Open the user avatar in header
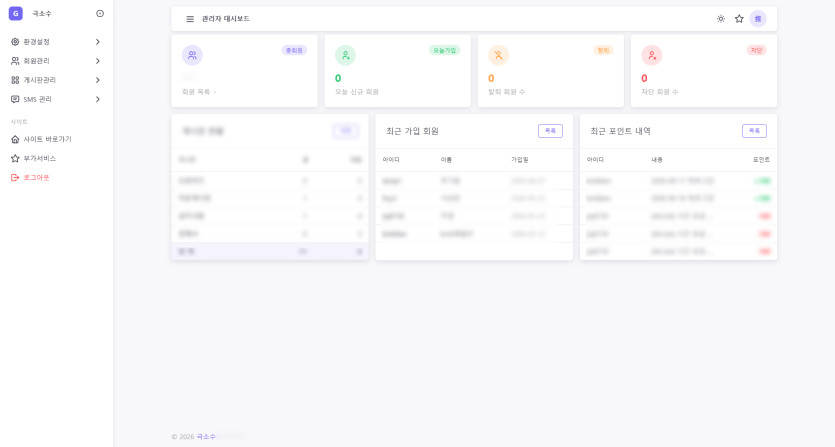 (x=758, y=19)
